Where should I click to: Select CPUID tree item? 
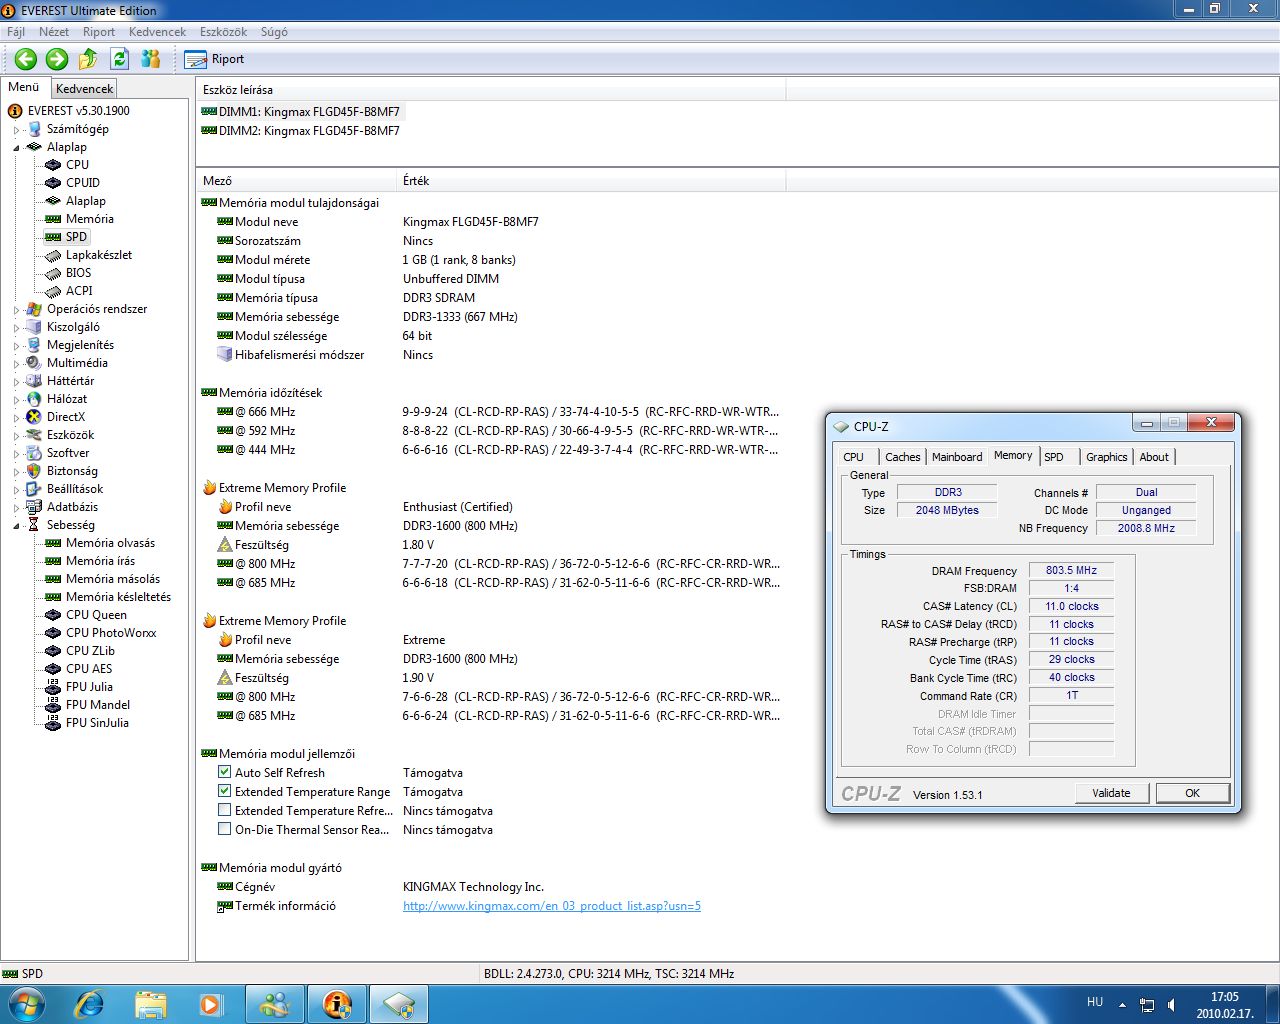pos(83,183)
